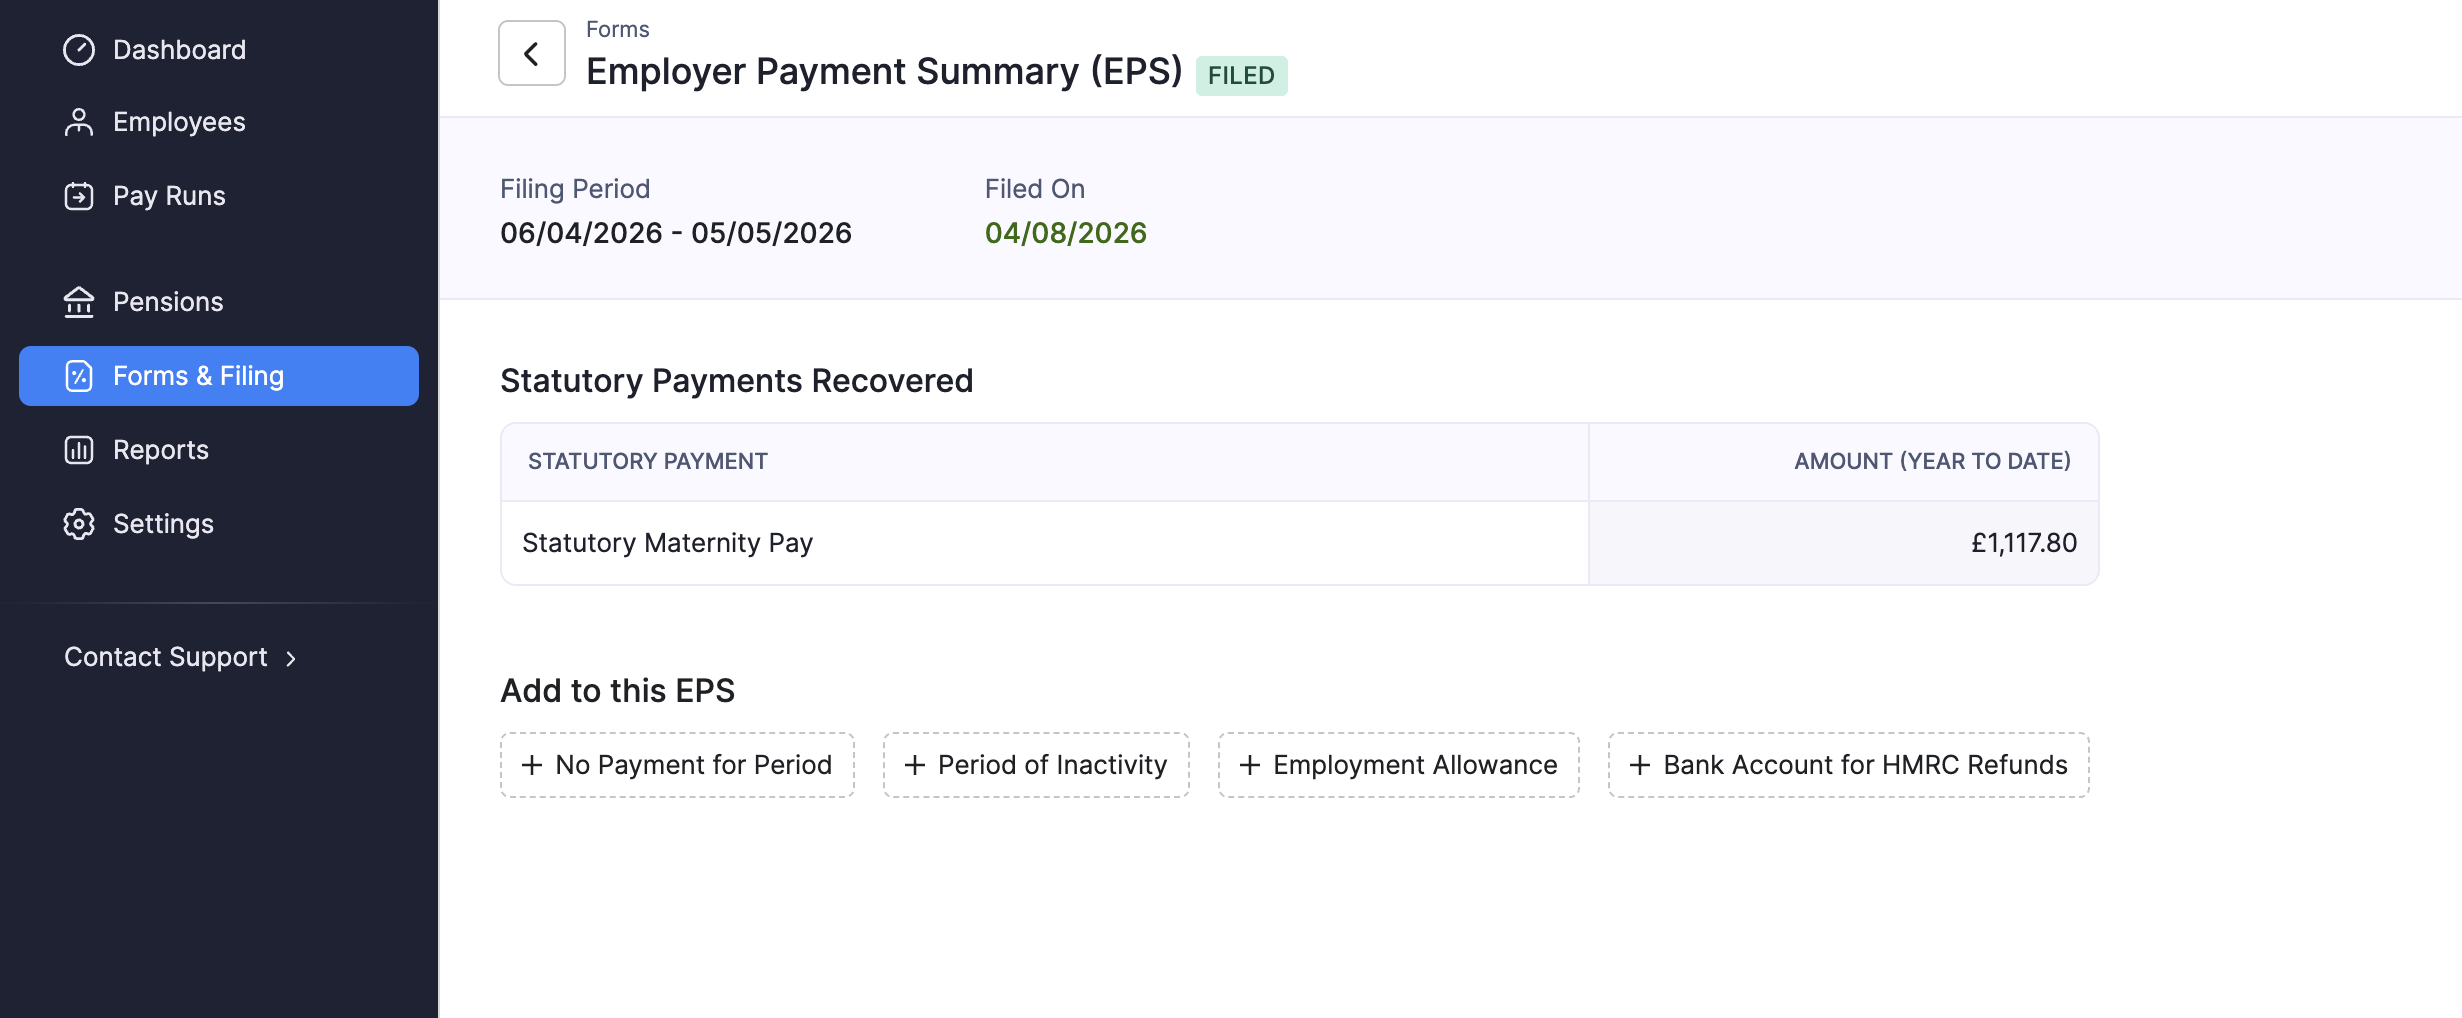Click the £1,117.80 amount cell
Image resolution: width=2462 pixels, height=1018 pixels.
[x=1843, y=543]
